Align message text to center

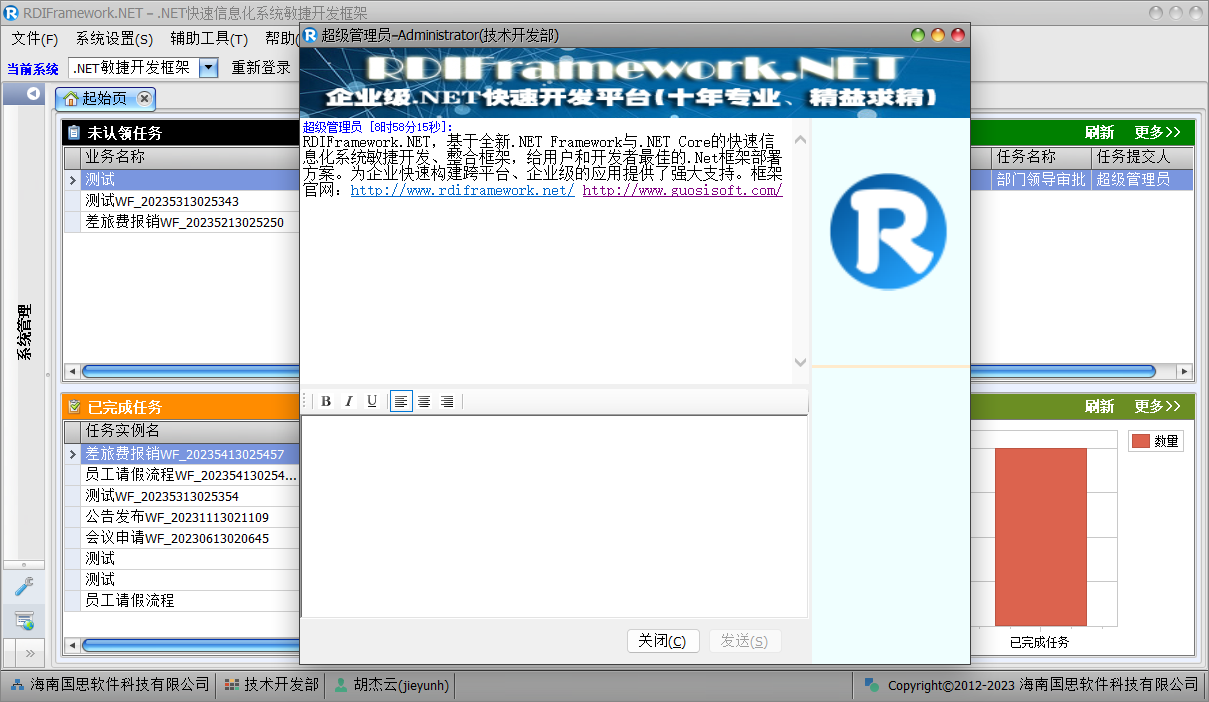pos(424,401)
